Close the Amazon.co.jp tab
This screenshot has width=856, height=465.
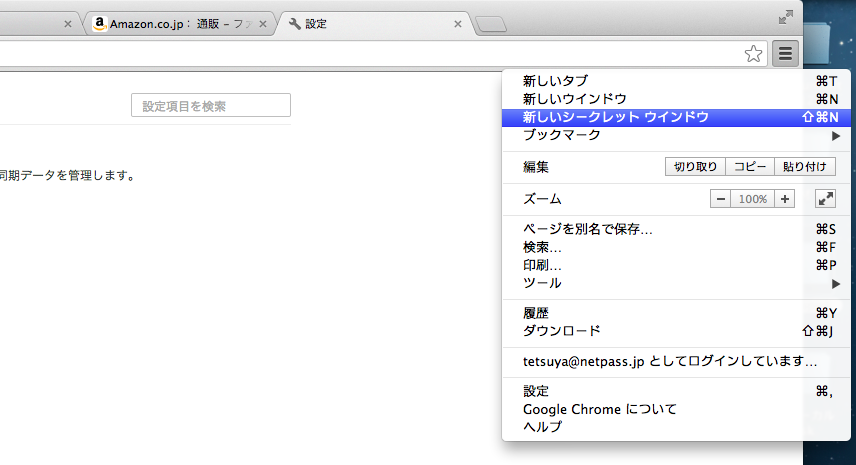[263, 24]
